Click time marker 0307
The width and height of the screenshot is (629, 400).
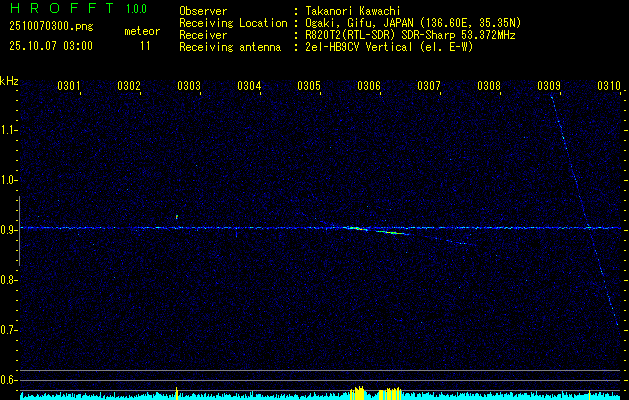pos(429,85)
